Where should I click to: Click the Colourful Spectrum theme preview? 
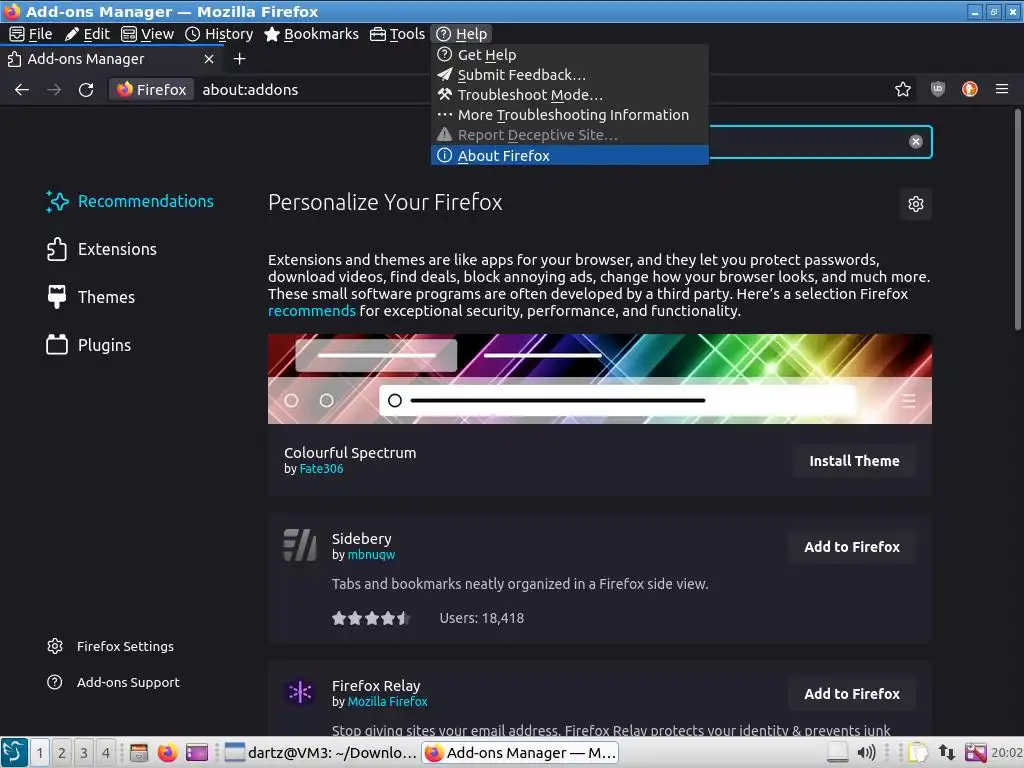pos(600,379)
